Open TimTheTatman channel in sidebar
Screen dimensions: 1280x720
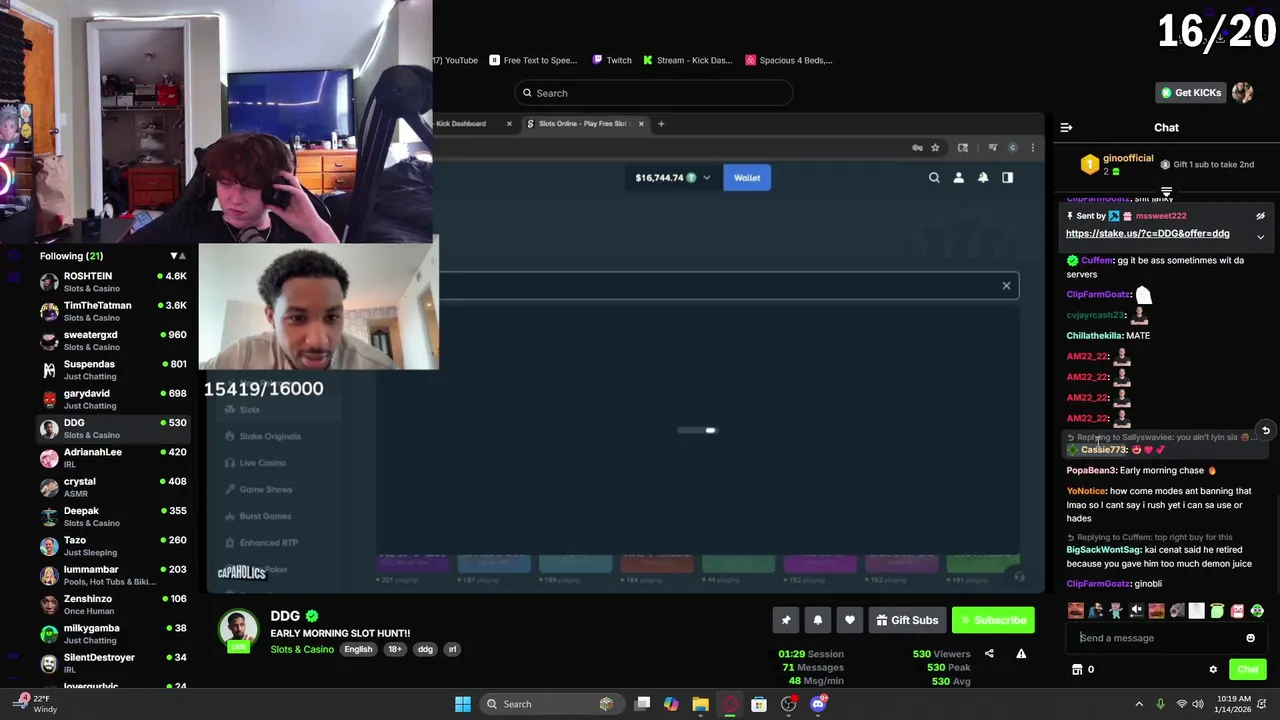coord(112,311)
